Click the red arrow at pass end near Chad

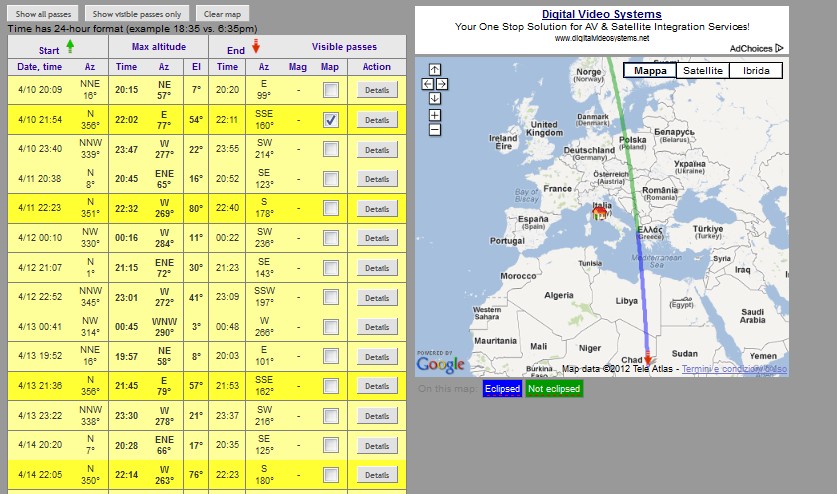pyautogui.click(x=648, y=358)
